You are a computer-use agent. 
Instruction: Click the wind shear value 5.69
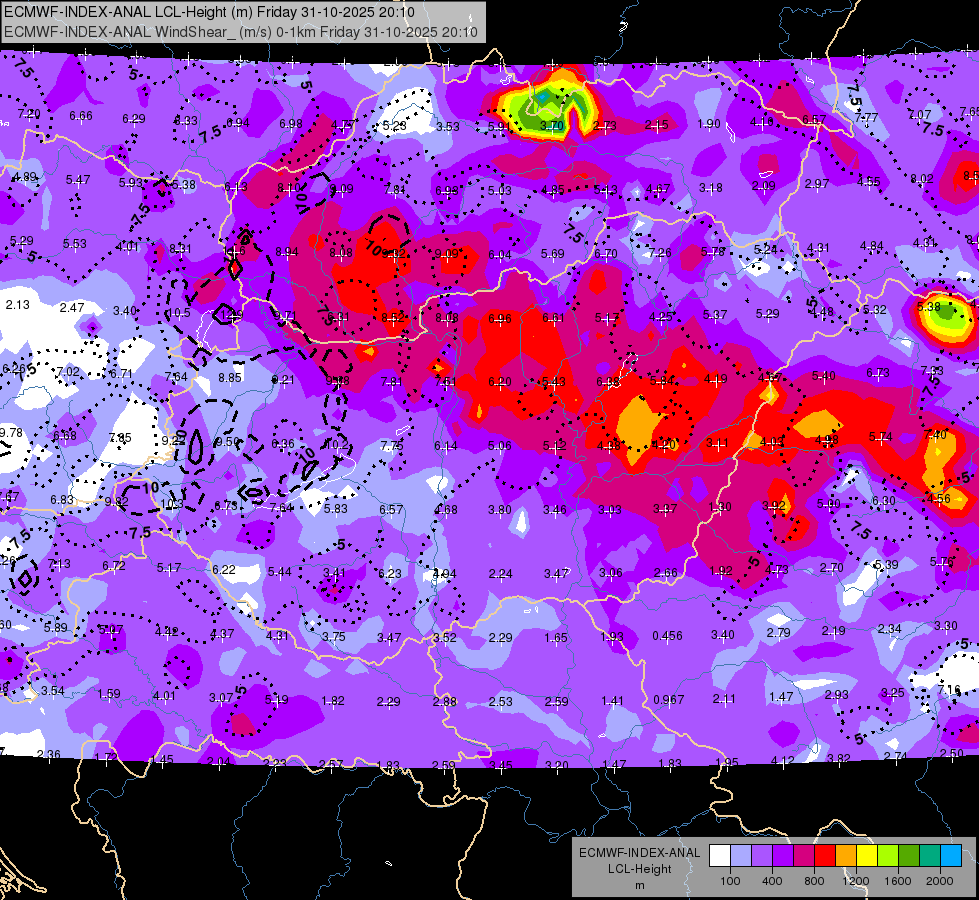click(x=553, y=254)
